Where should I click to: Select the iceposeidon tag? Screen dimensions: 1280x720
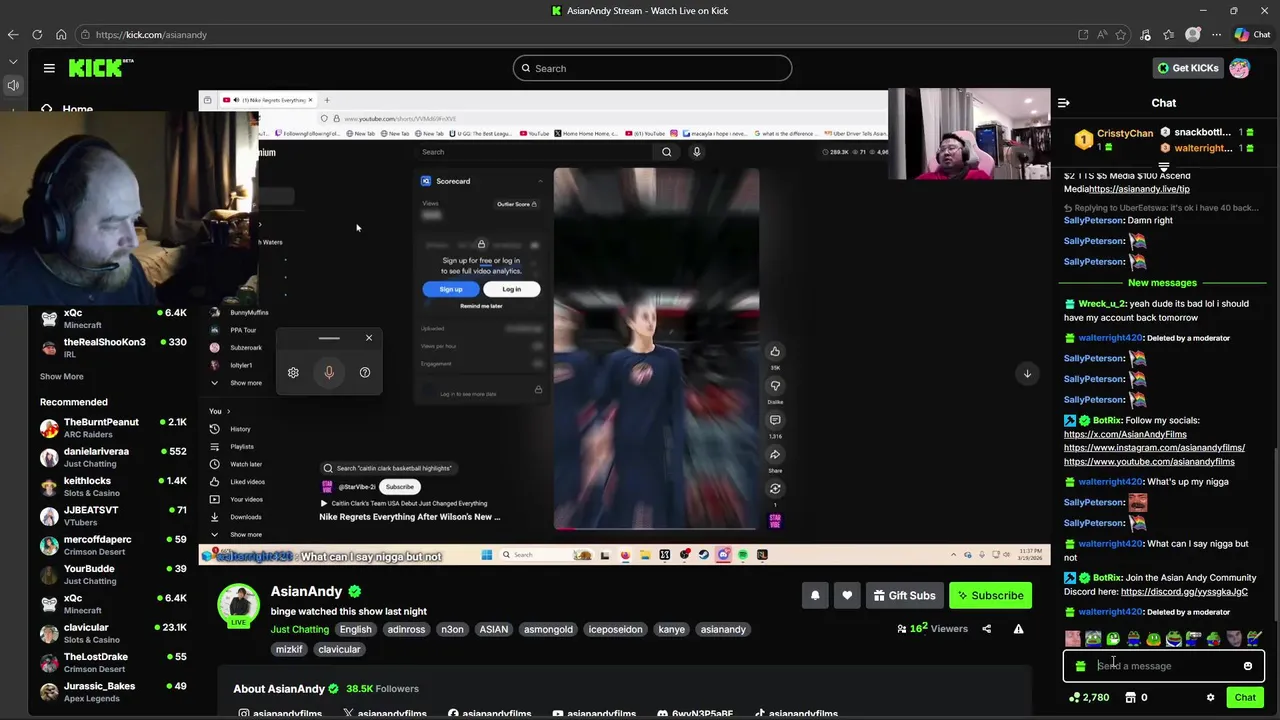(x=615, y=629)
